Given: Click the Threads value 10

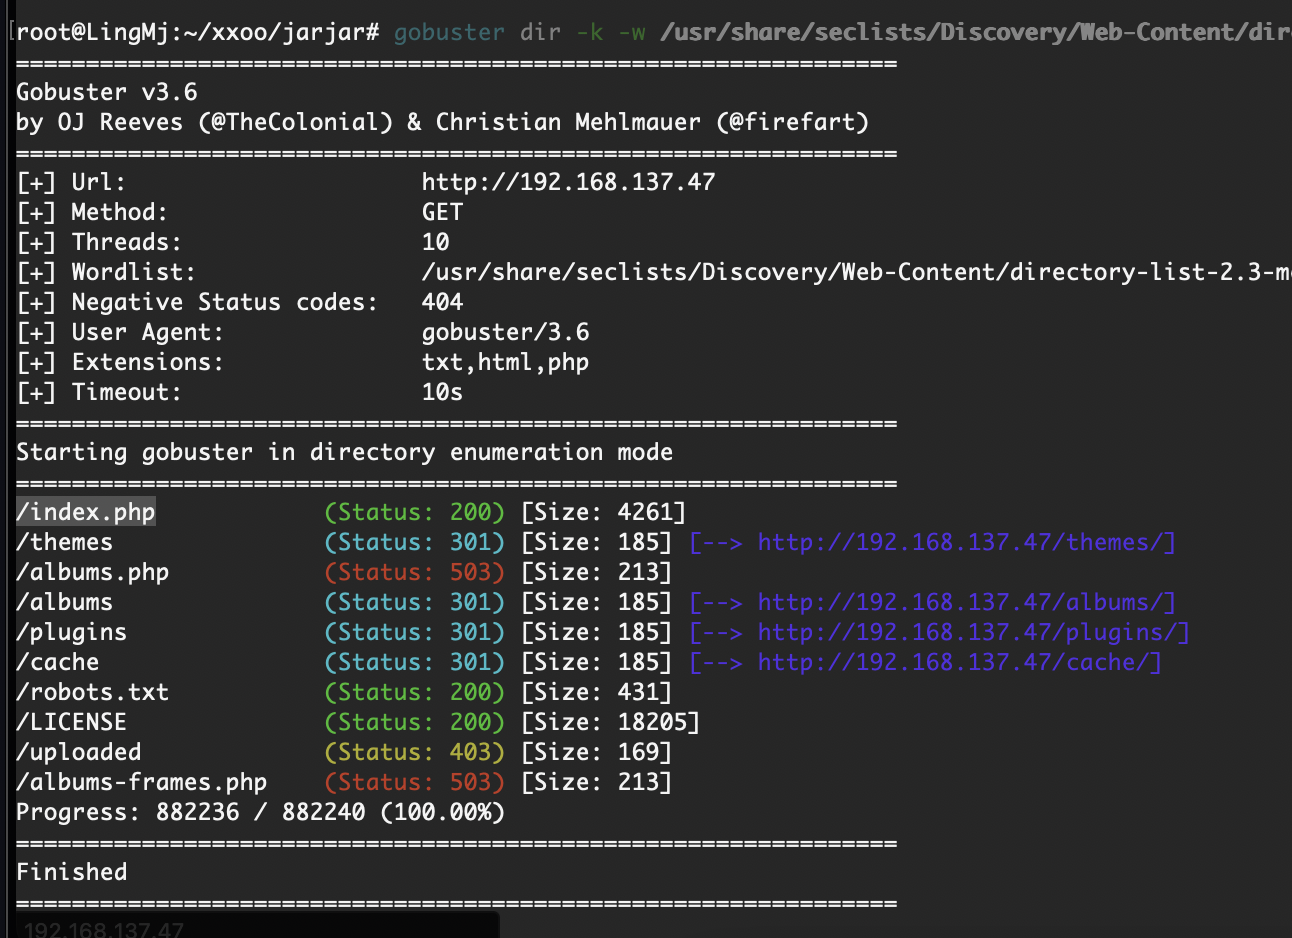Looking at the screenshot, I should pos(436,242).
